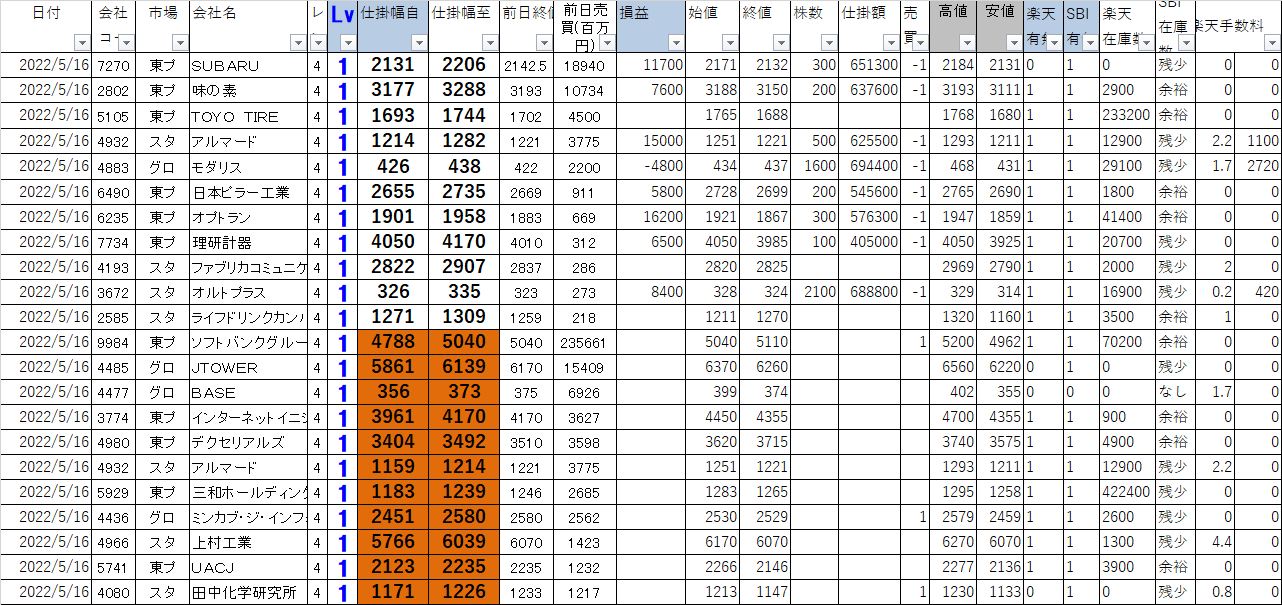The width and height of the screenshot is (1282, 605).
Task: Select the TOYO TIRE company name cell
Action: click(x=249, y=116)
